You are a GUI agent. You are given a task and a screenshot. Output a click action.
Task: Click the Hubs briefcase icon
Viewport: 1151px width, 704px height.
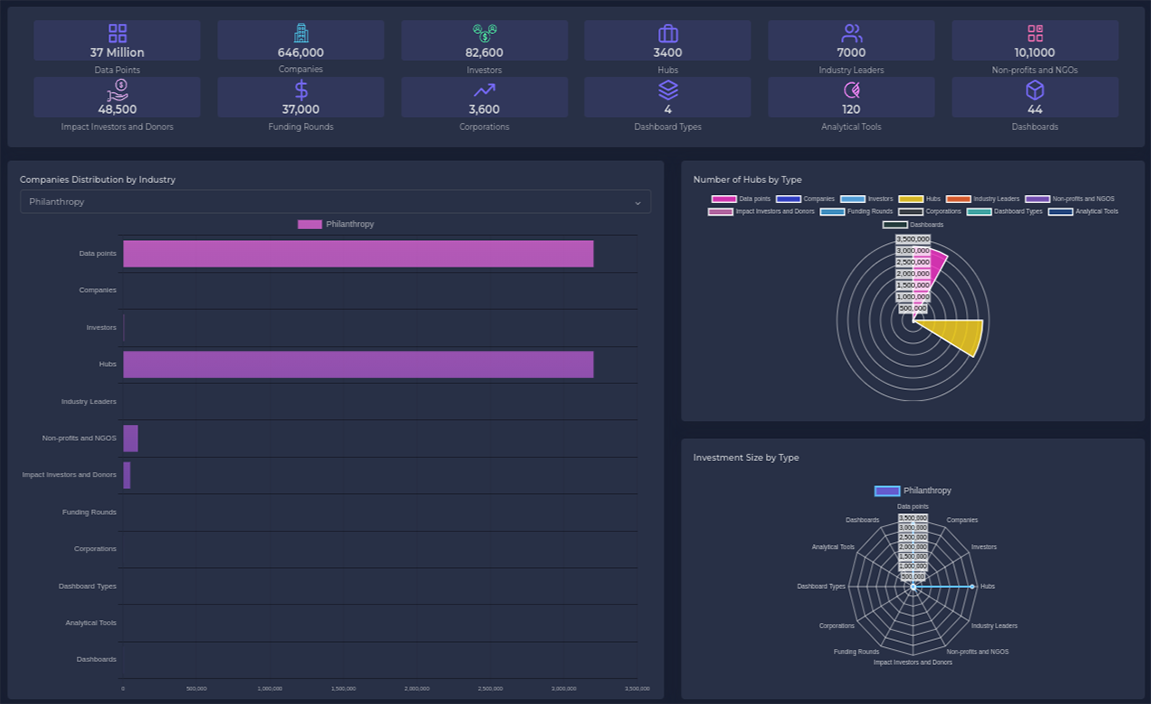[x=668, y=34]
